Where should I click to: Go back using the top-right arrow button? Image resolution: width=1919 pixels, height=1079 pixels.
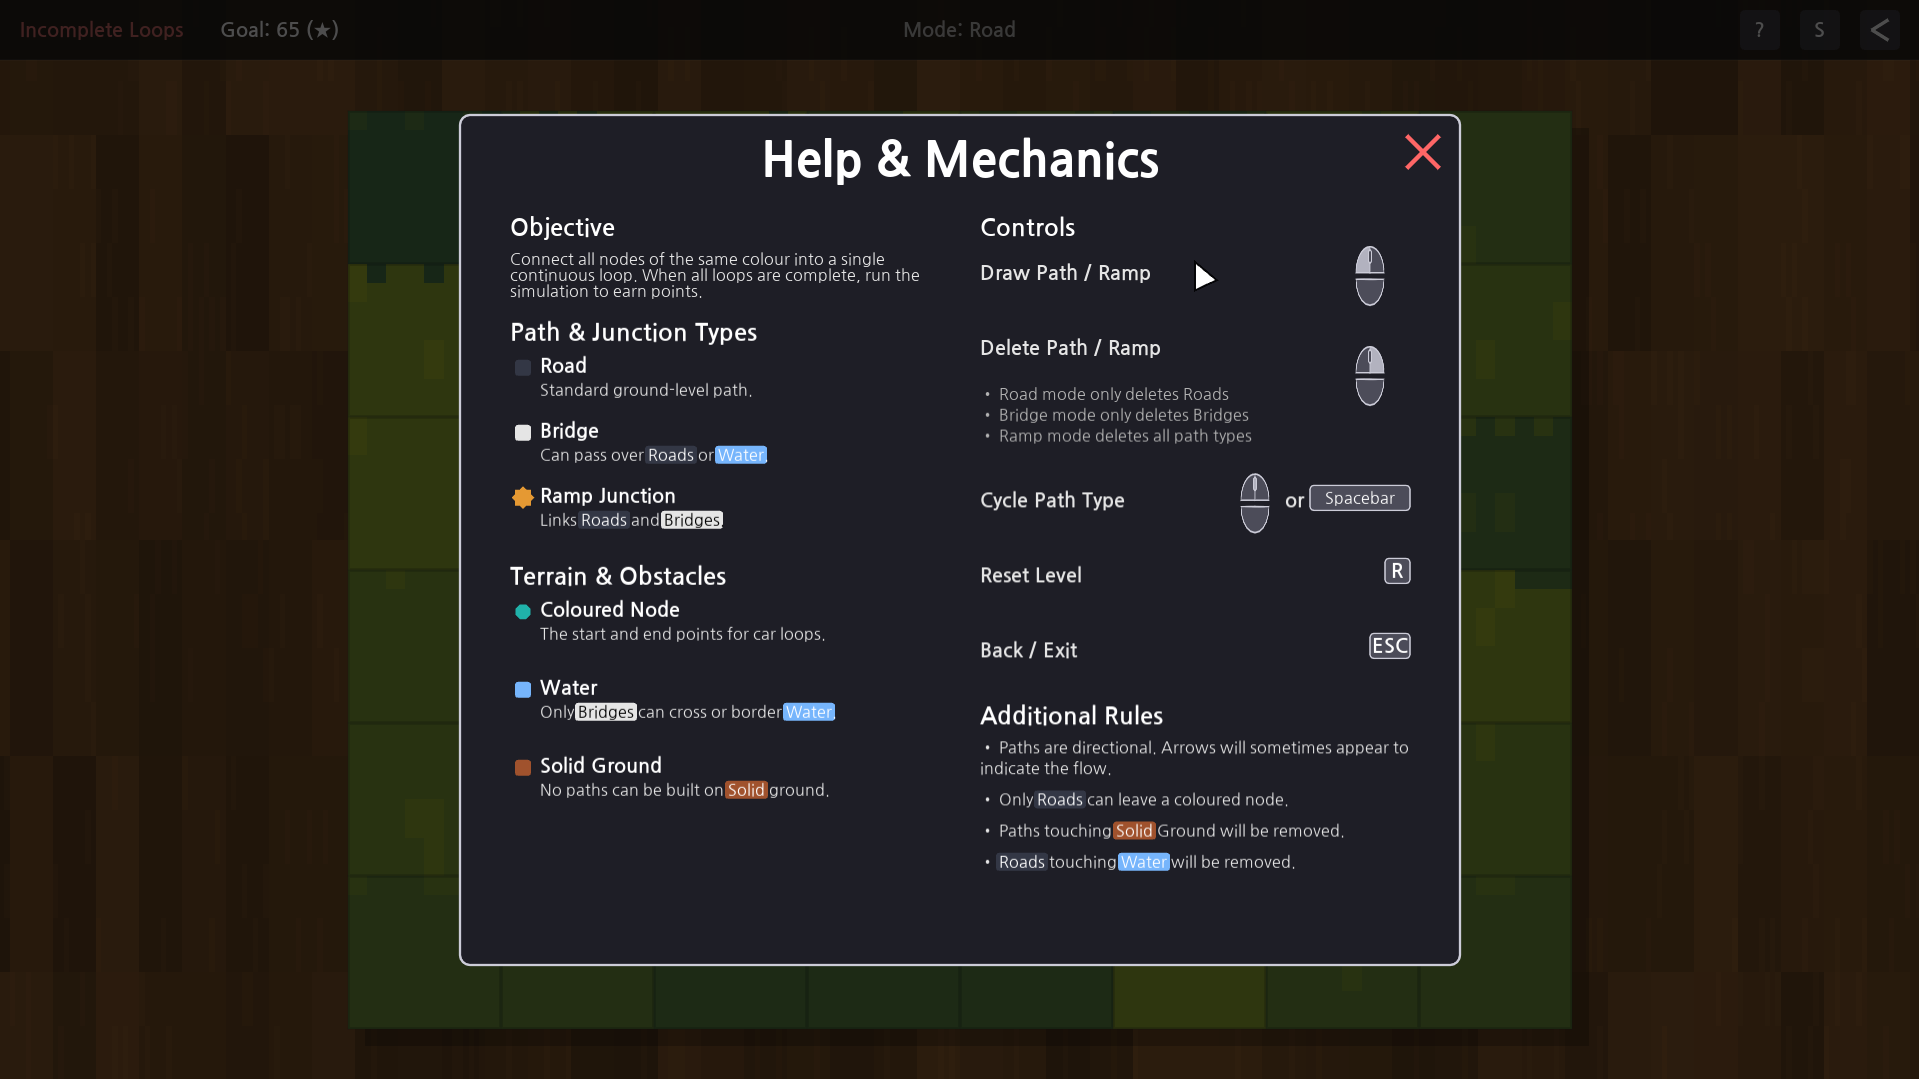(1879, 30)
